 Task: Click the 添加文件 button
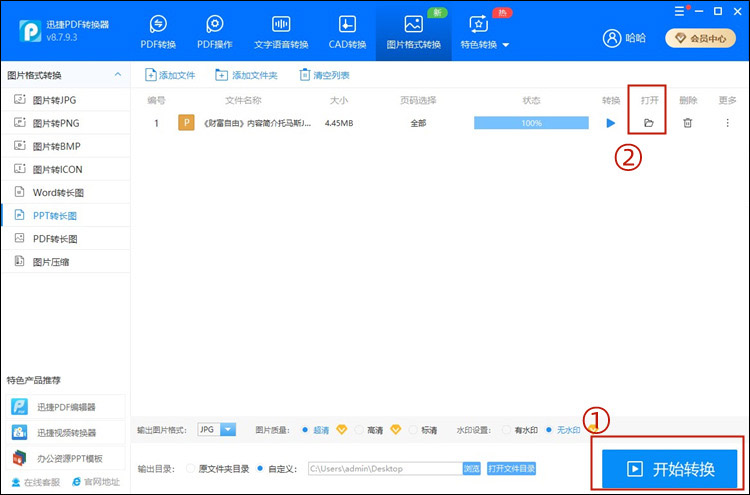point(170,75)
